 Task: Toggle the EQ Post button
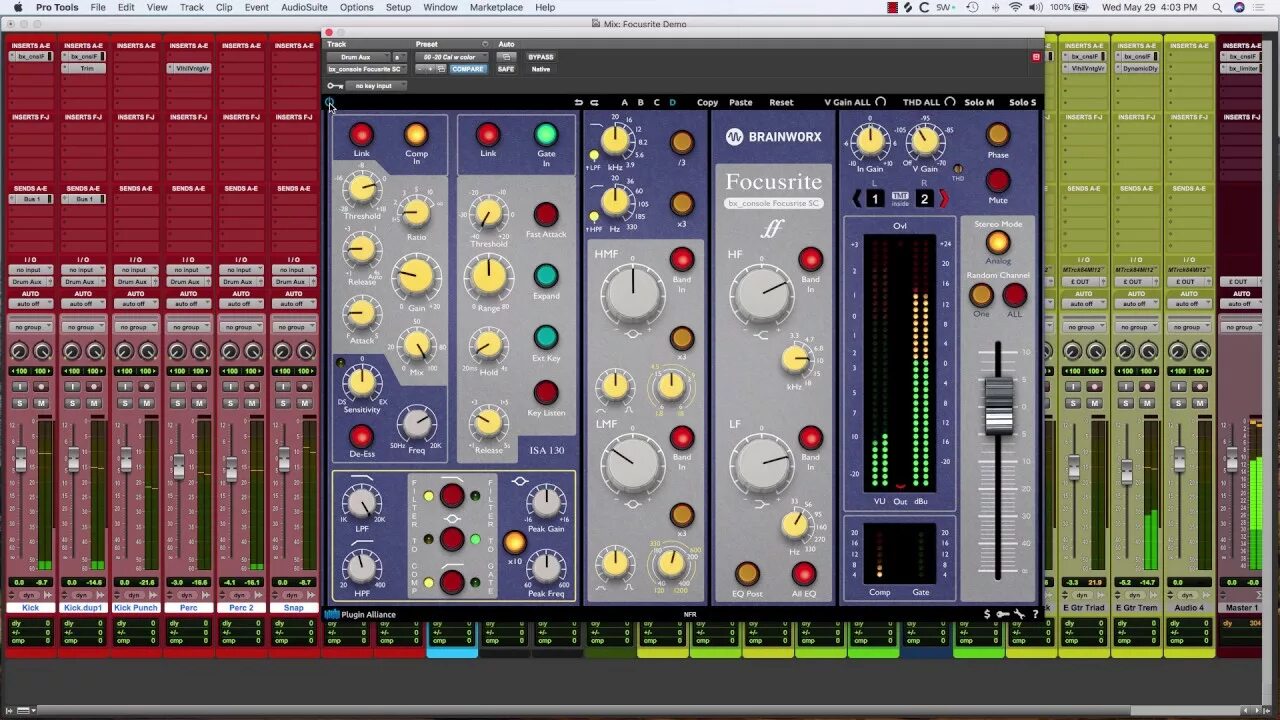pyautogui.click(x=747, y=573)
